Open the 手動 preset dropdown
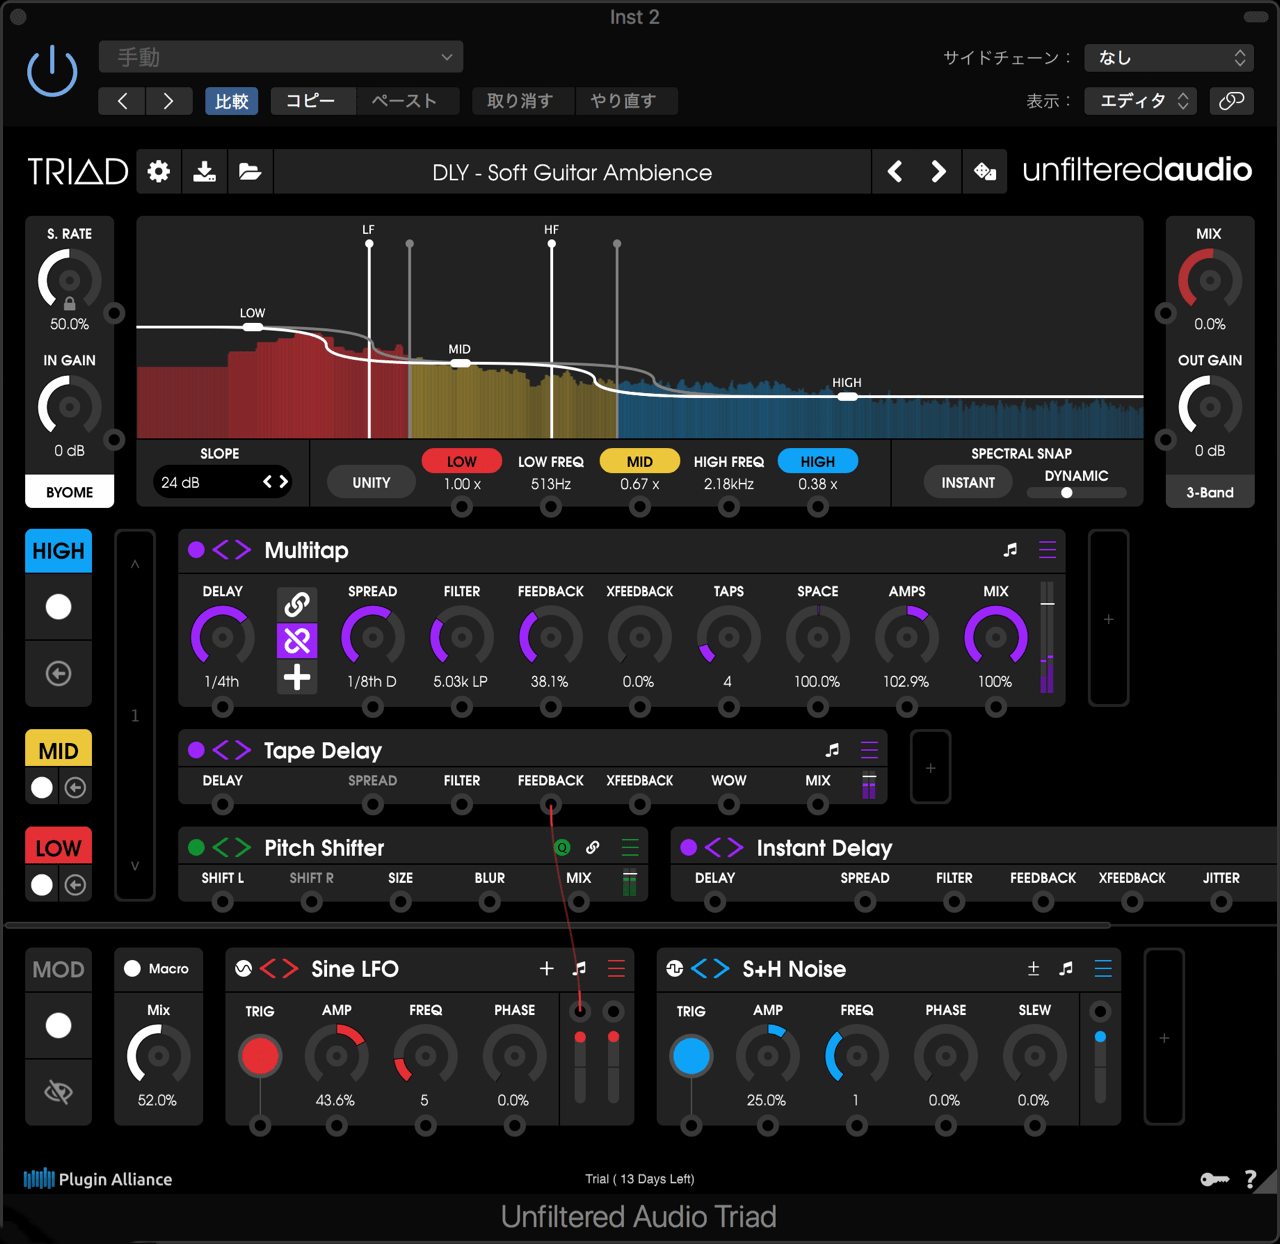The height and width of the screenshot is (1244, 1280). 281,58
